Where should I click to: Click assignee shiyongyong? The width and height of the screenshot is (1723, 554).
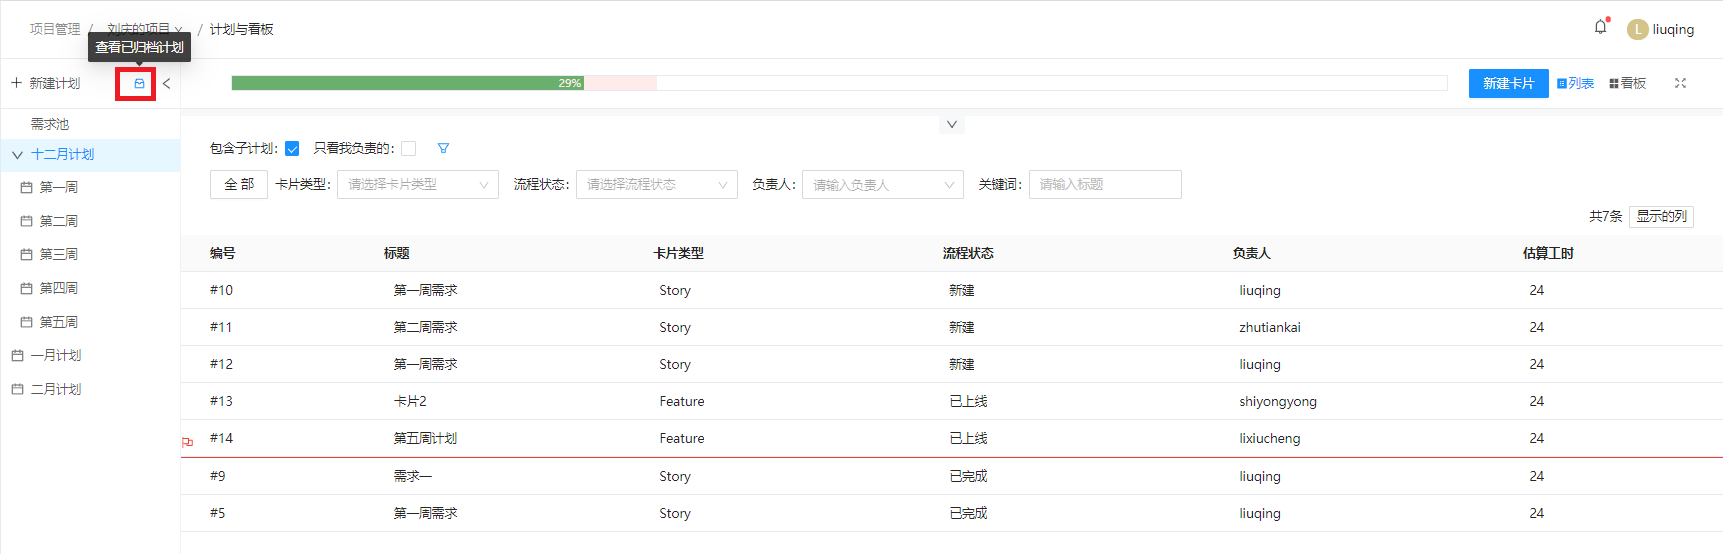click(x=1278, y=401)
